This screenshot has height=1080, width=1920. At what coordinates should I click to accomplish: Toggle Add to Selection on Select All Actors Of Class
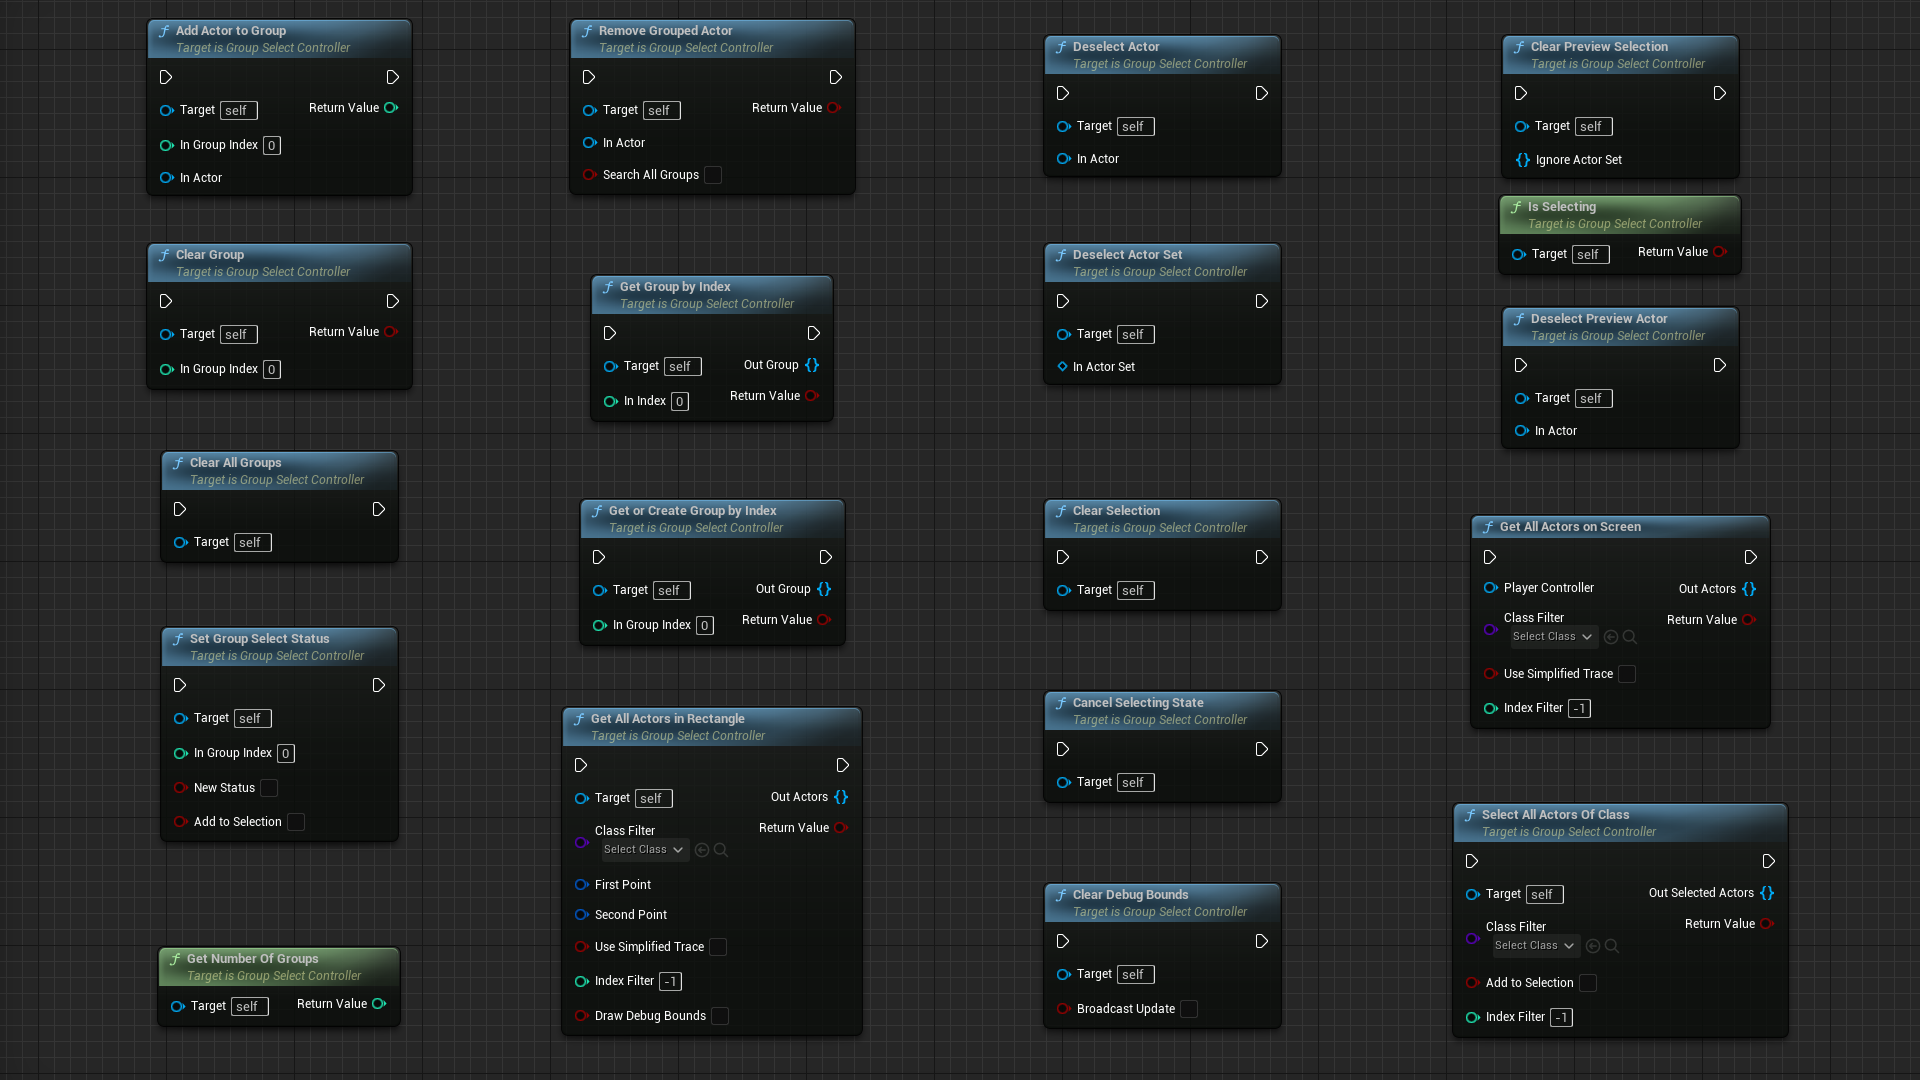coord(1587,983)
